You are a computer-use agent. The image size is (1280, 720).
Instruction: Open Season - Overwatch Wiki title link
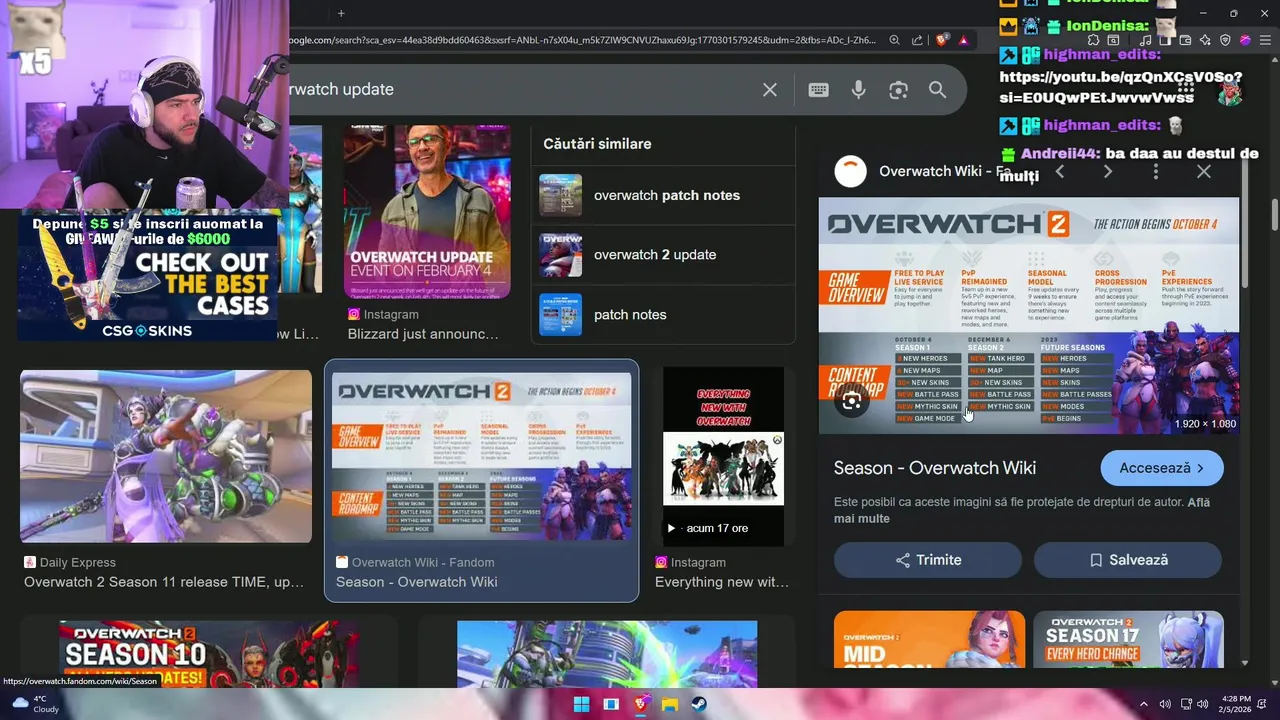pyautogui.click(x=935, y=468)
